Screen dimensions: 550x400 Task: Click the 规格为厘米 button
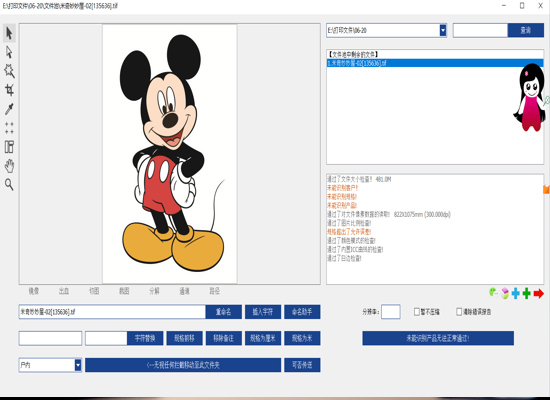point(263,338)
